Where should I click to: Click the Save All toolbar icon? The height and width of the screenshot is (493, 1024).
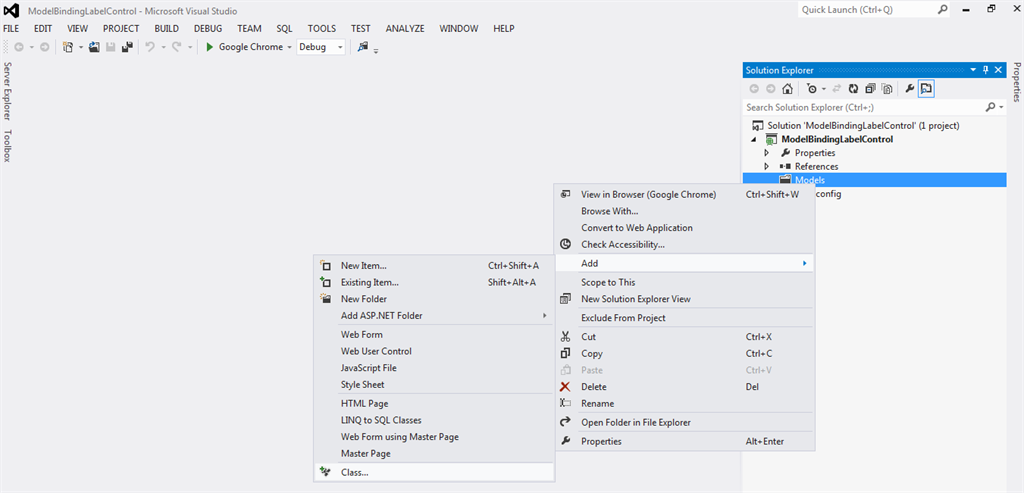pos(127,47)
